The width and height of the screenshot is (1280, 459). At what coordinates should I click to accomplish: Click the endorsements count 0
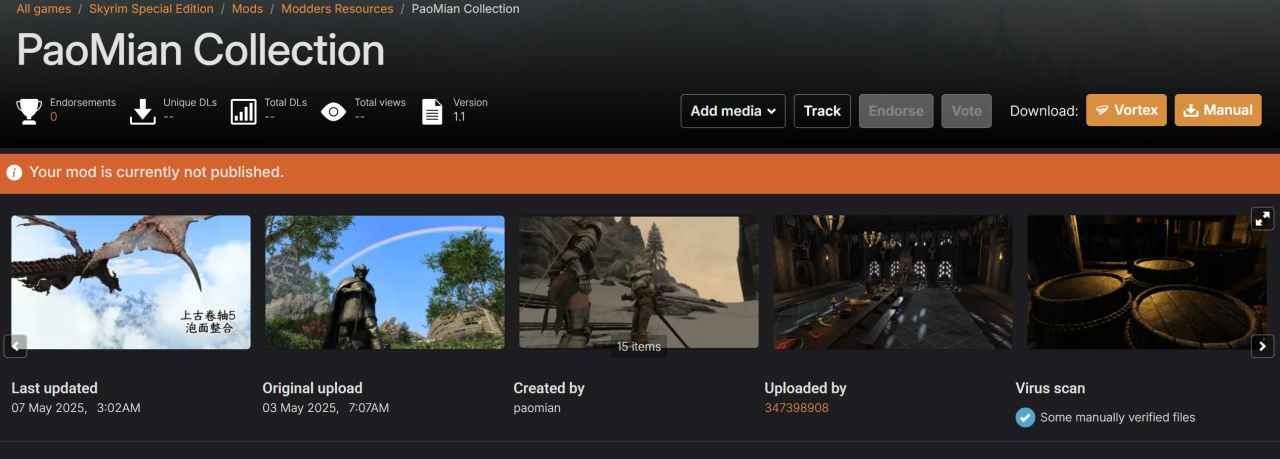click(x=53, y=117)
